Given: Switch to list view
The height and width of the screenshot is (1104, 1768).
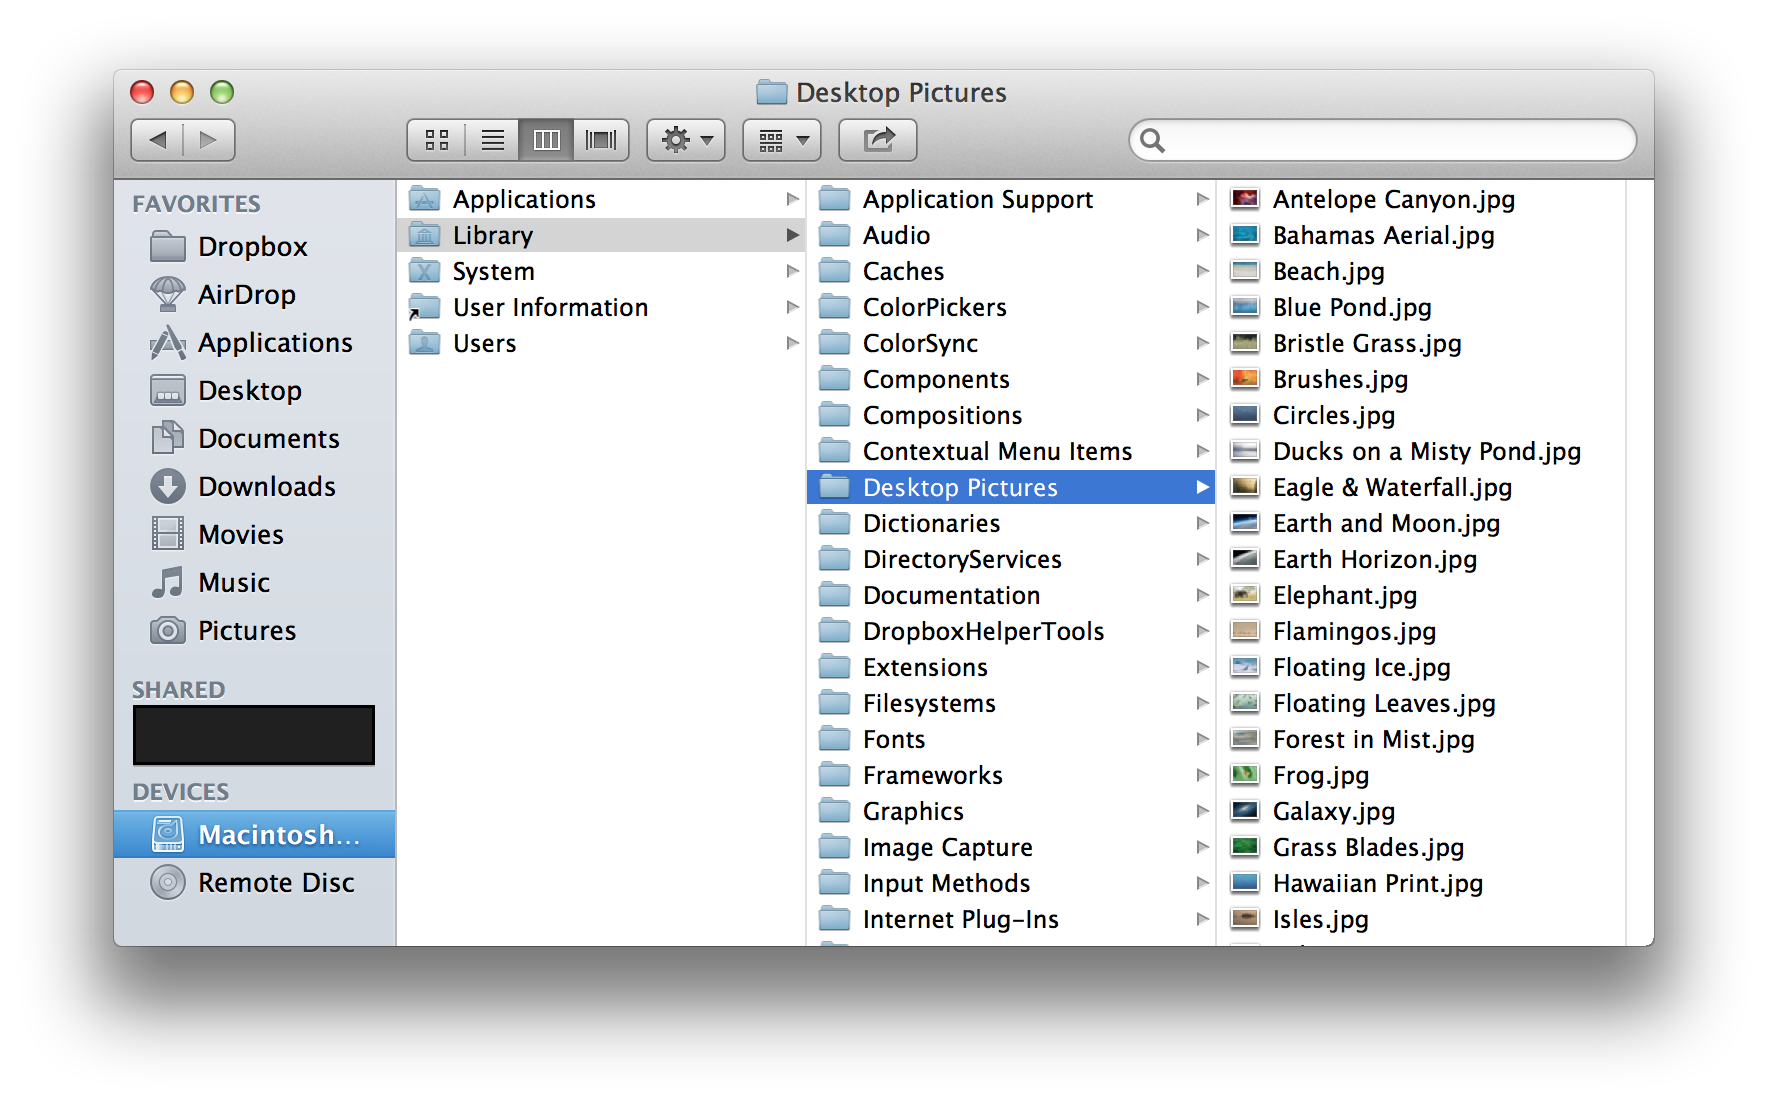Looking at the screenshot, I should point(492,140).
